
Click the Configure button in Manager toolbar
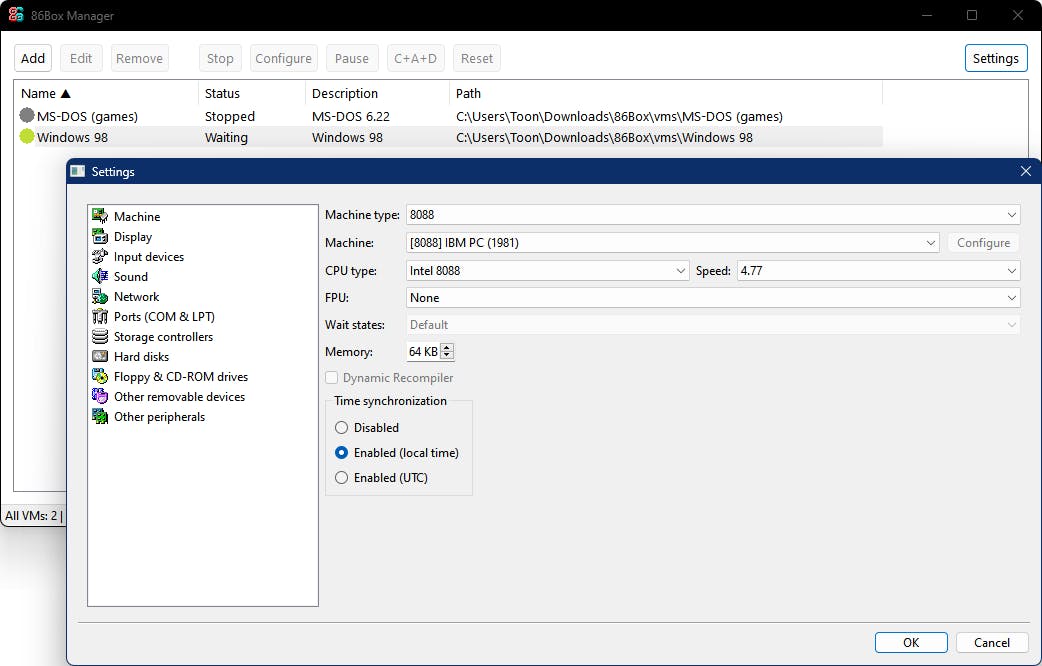pyautogui.click(x=283, y=58)
